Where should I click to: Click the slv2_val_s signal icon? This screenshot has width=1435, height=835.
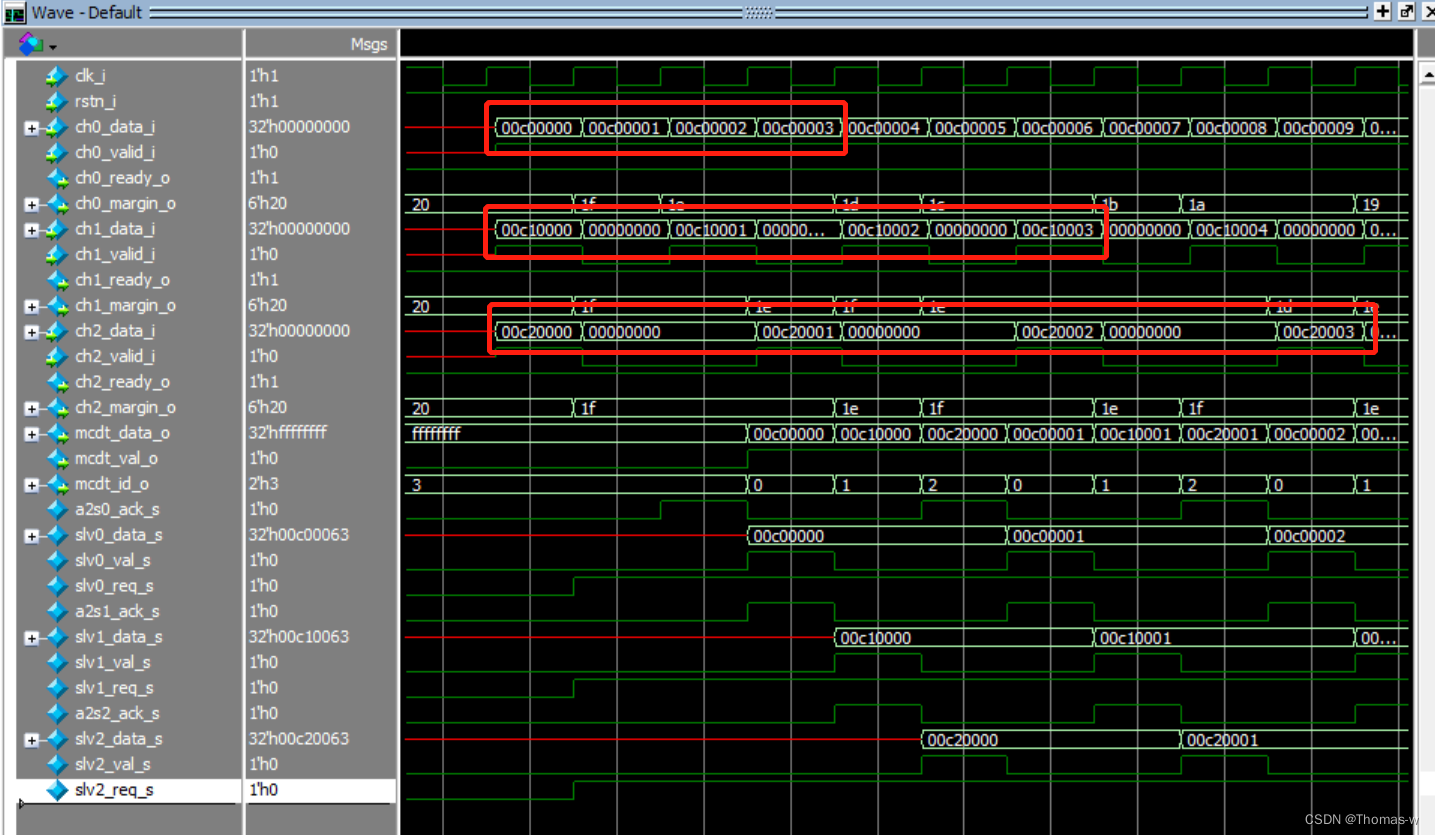click(57, 764)
